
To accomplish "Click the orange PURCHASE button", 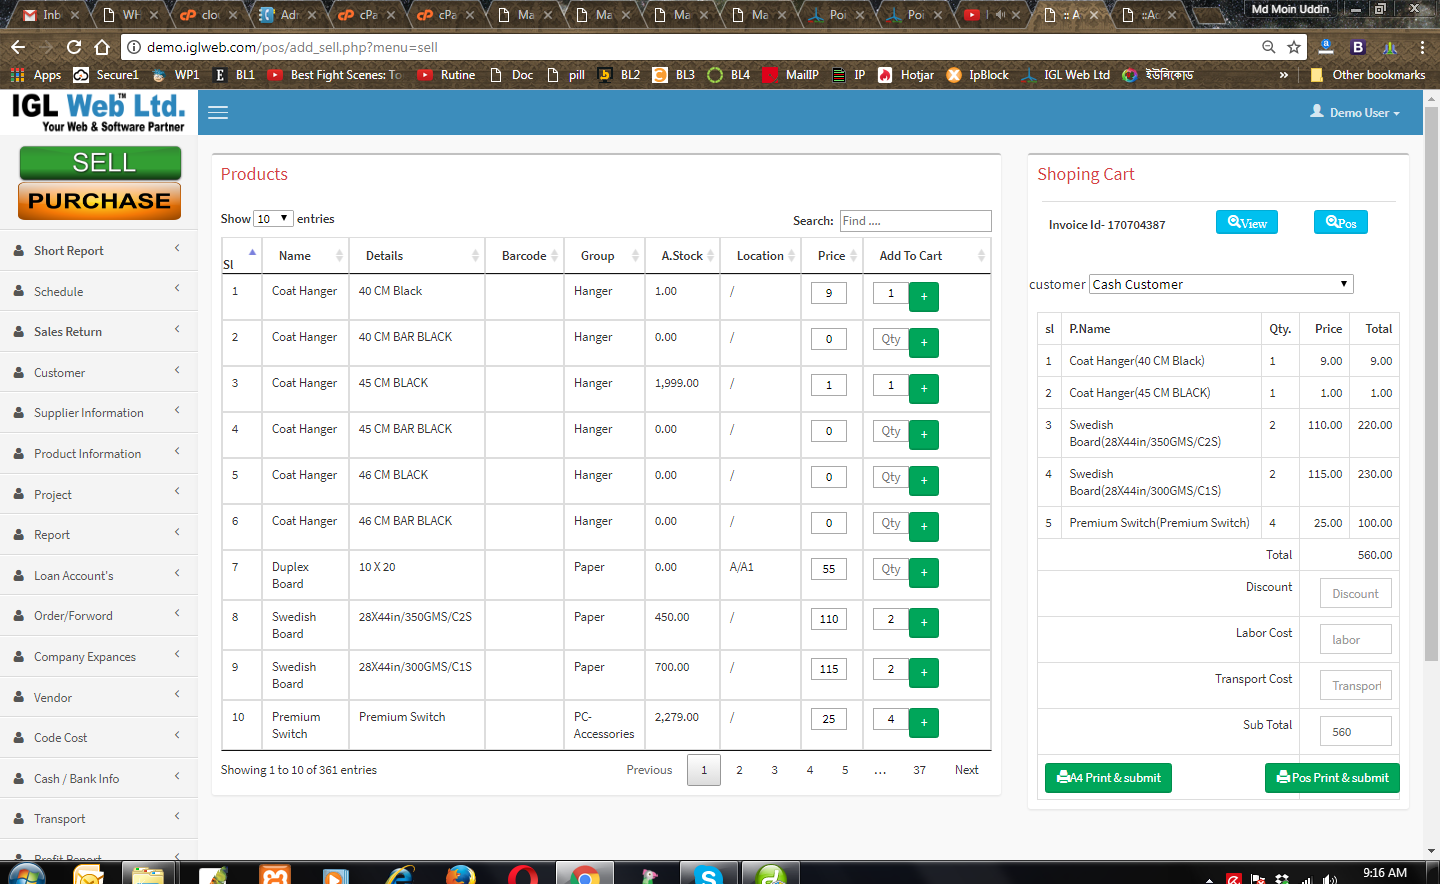I will [100, 201].
